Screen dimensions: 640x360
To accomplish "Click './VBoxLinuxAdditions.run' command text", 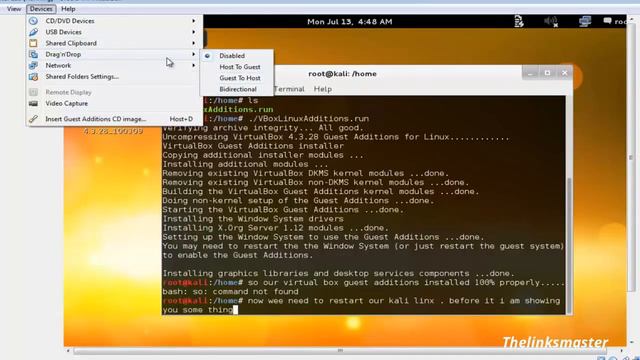I will [309, 119].
